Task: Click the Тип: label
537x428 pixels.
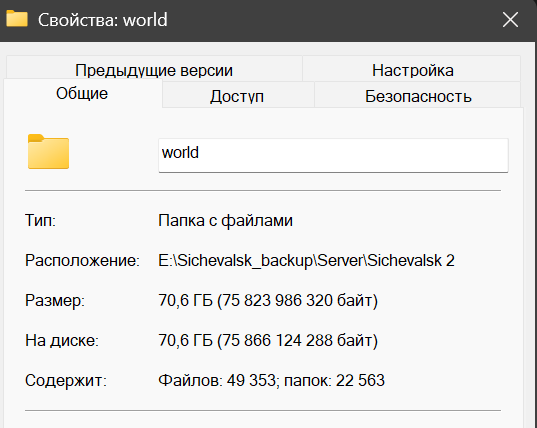Action: (x=40, y=220)
